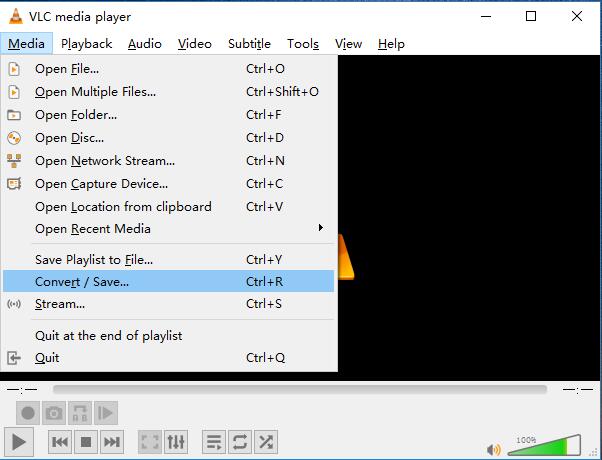Click the VLC cone icon in title bar
The height and width of the screenshot is (460, 602).
click(16, 17)
